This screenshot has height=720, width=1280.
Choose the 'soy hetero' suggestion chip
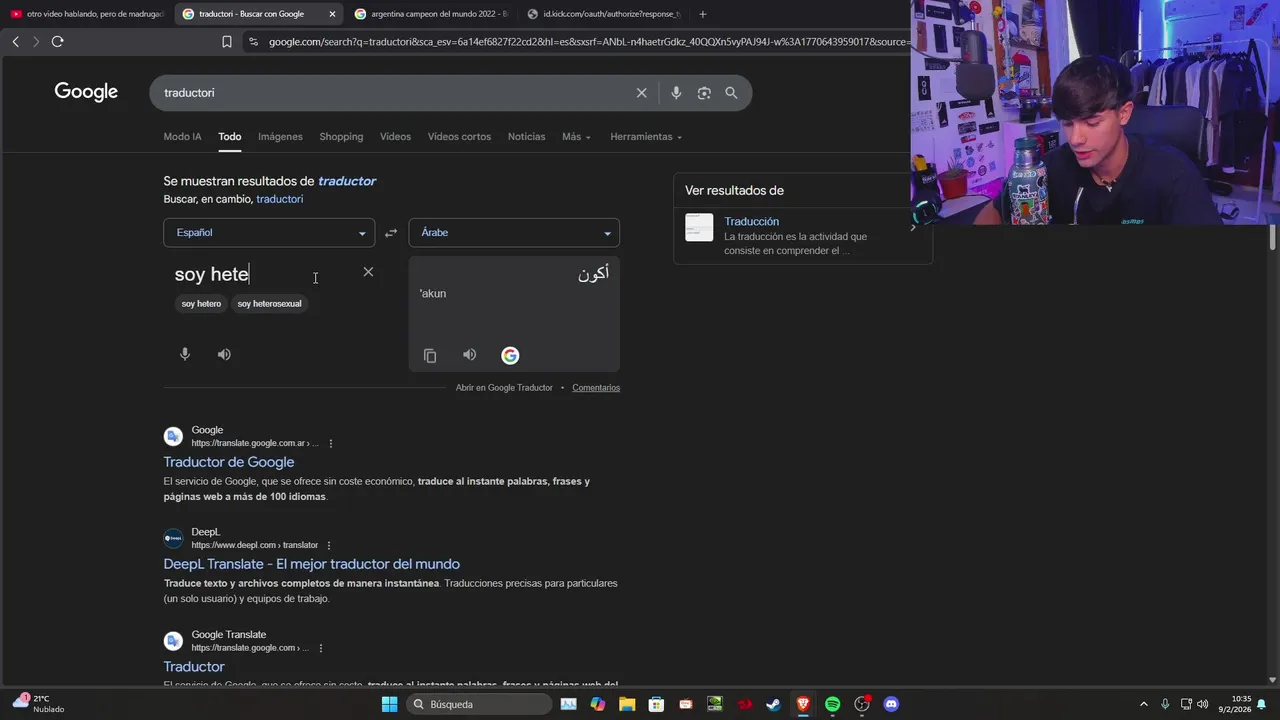click(x=201, y=304)
